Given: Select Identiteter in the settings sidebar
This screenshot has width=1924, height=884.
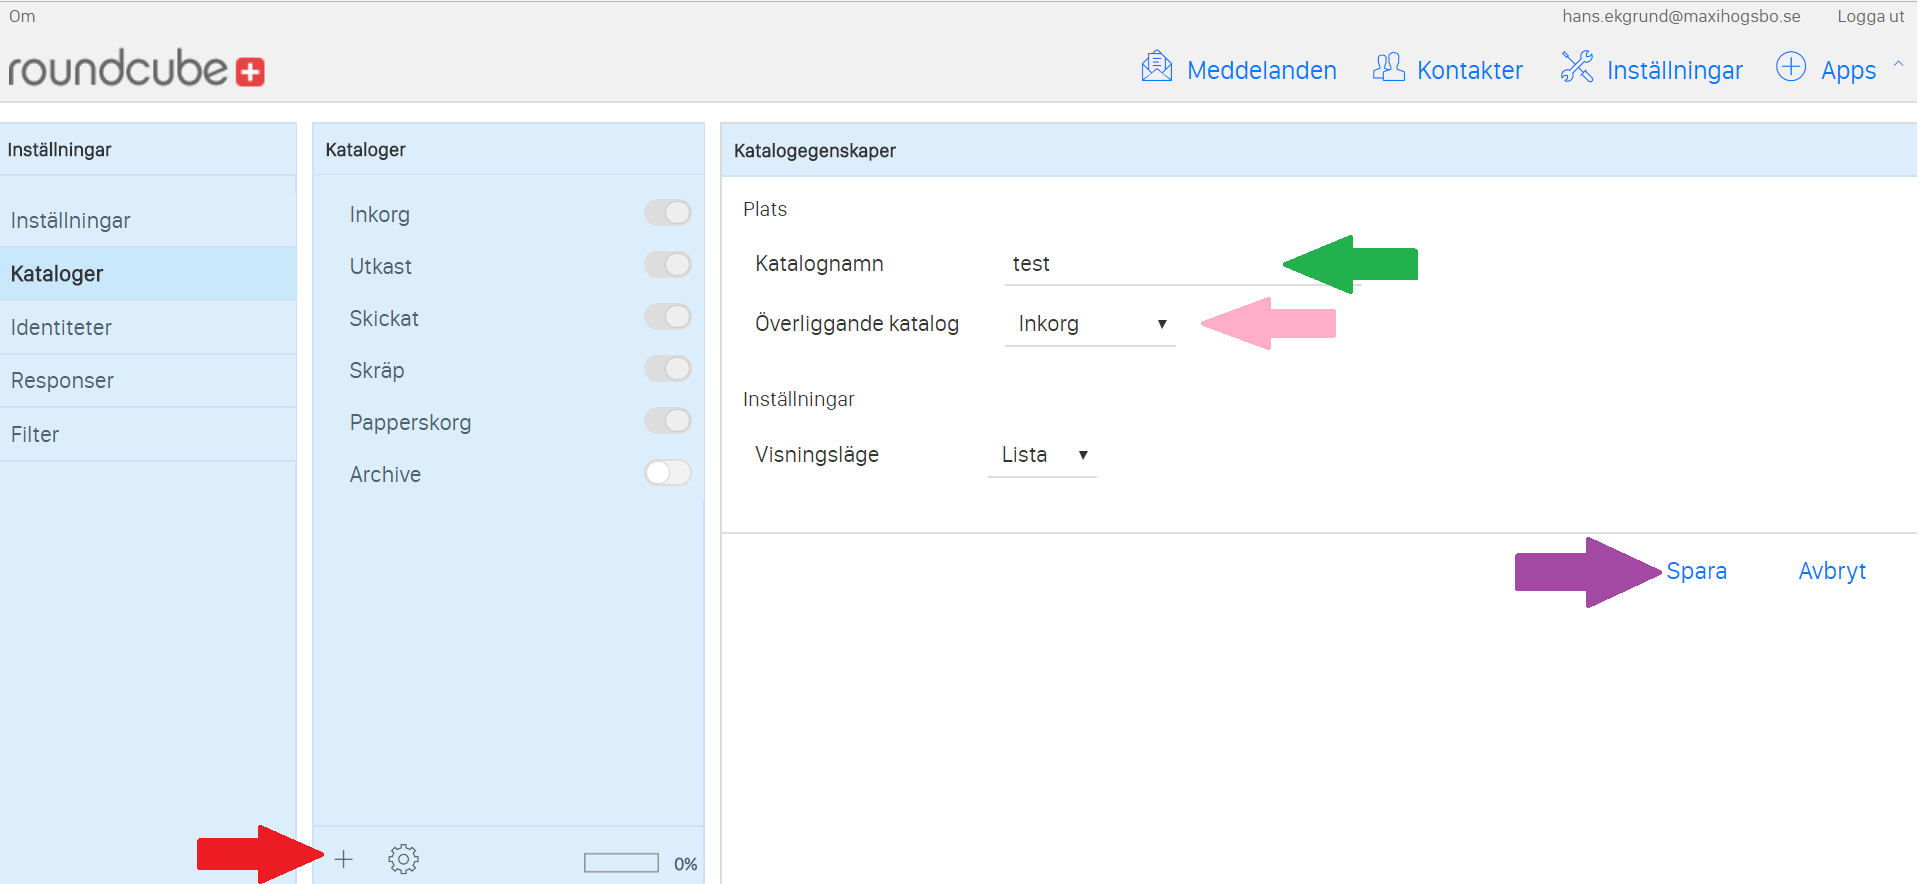Looking at the screenshot, I should point(62,328).
